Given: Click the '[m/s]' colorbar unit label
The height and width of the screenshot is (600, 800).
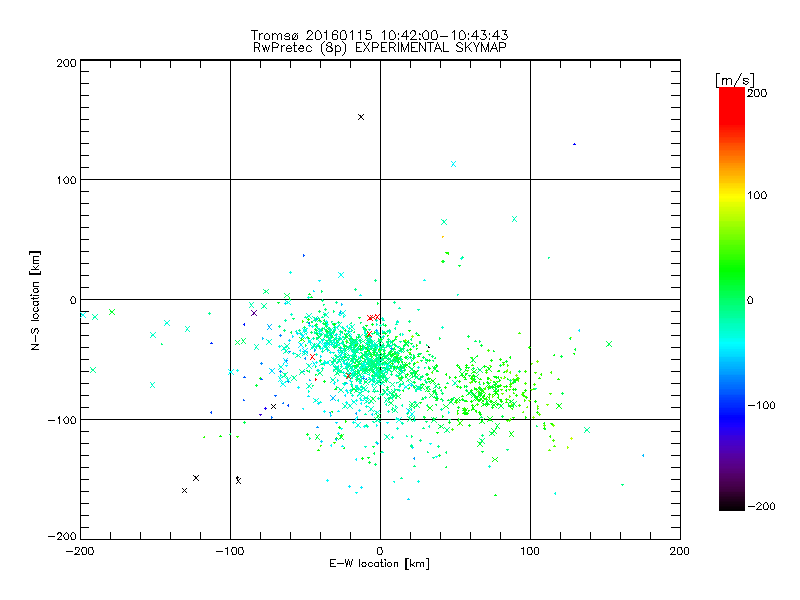Looking at the screenshot, I should (x=735, y=80).
